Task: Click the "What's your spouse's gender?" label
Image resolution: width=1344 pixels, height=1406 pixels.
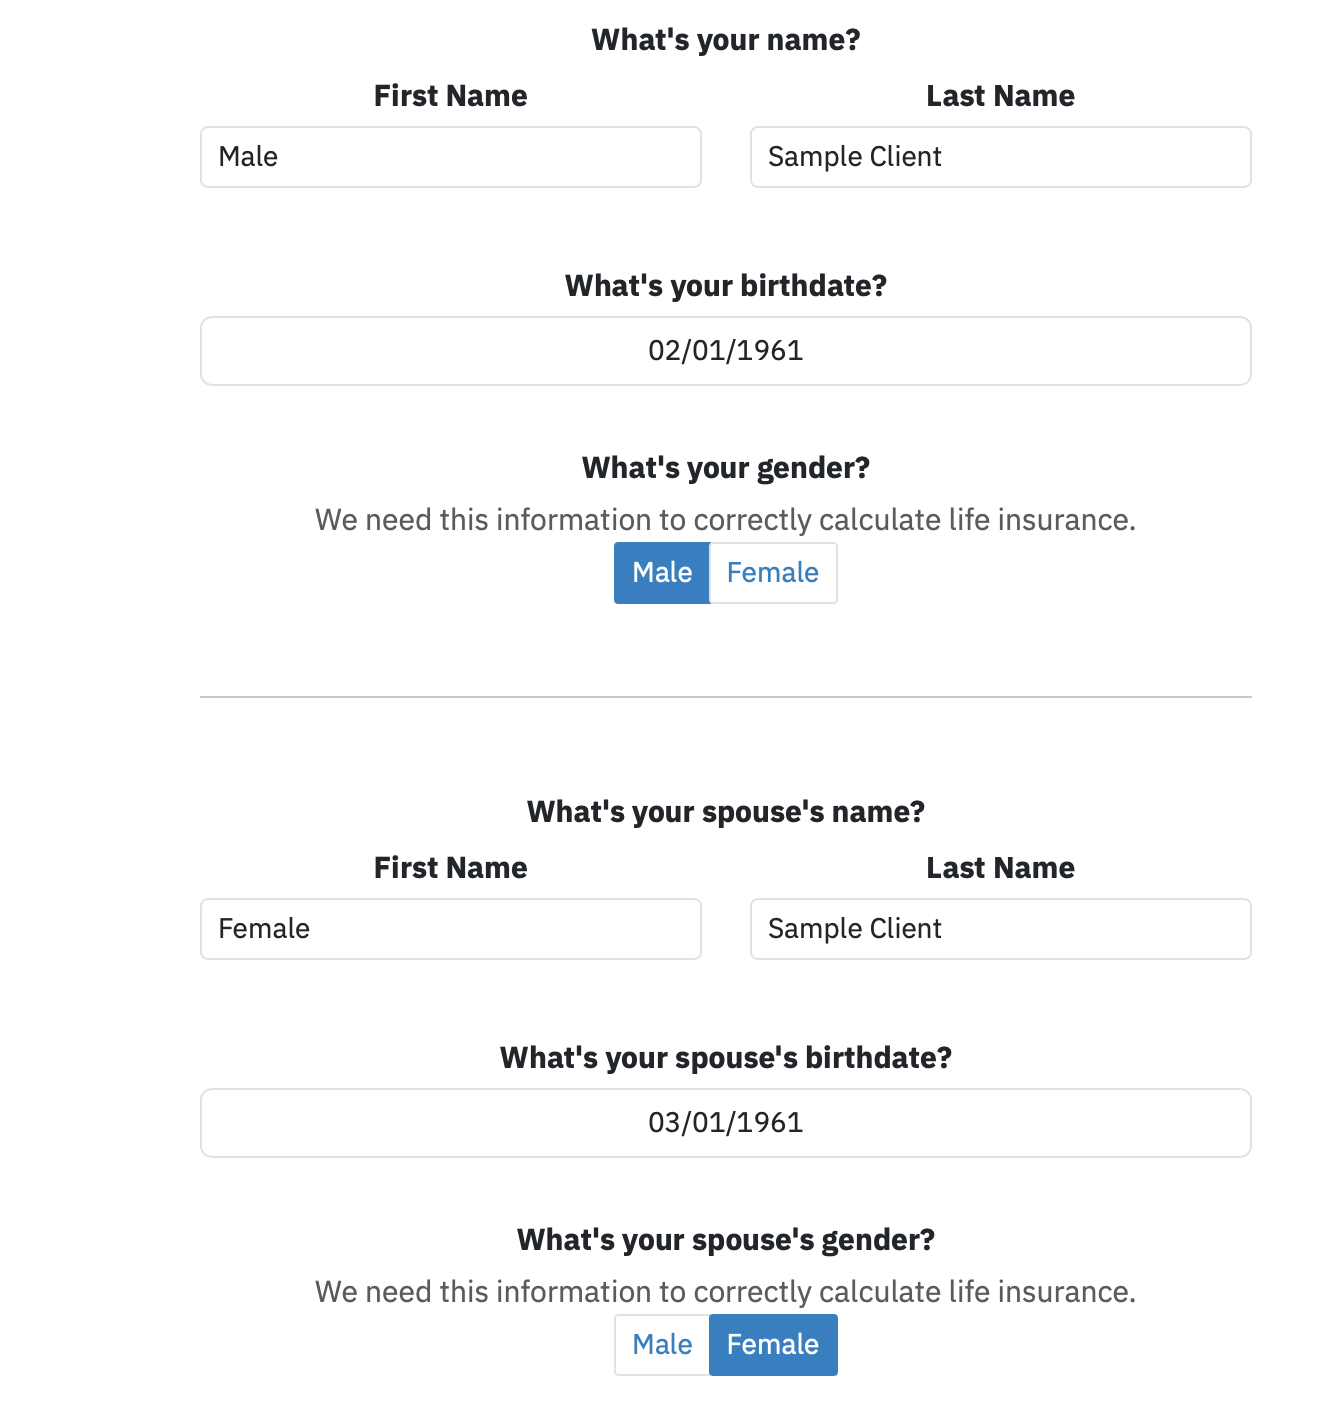Action: pyautogui.click(x=726, y=1240)
